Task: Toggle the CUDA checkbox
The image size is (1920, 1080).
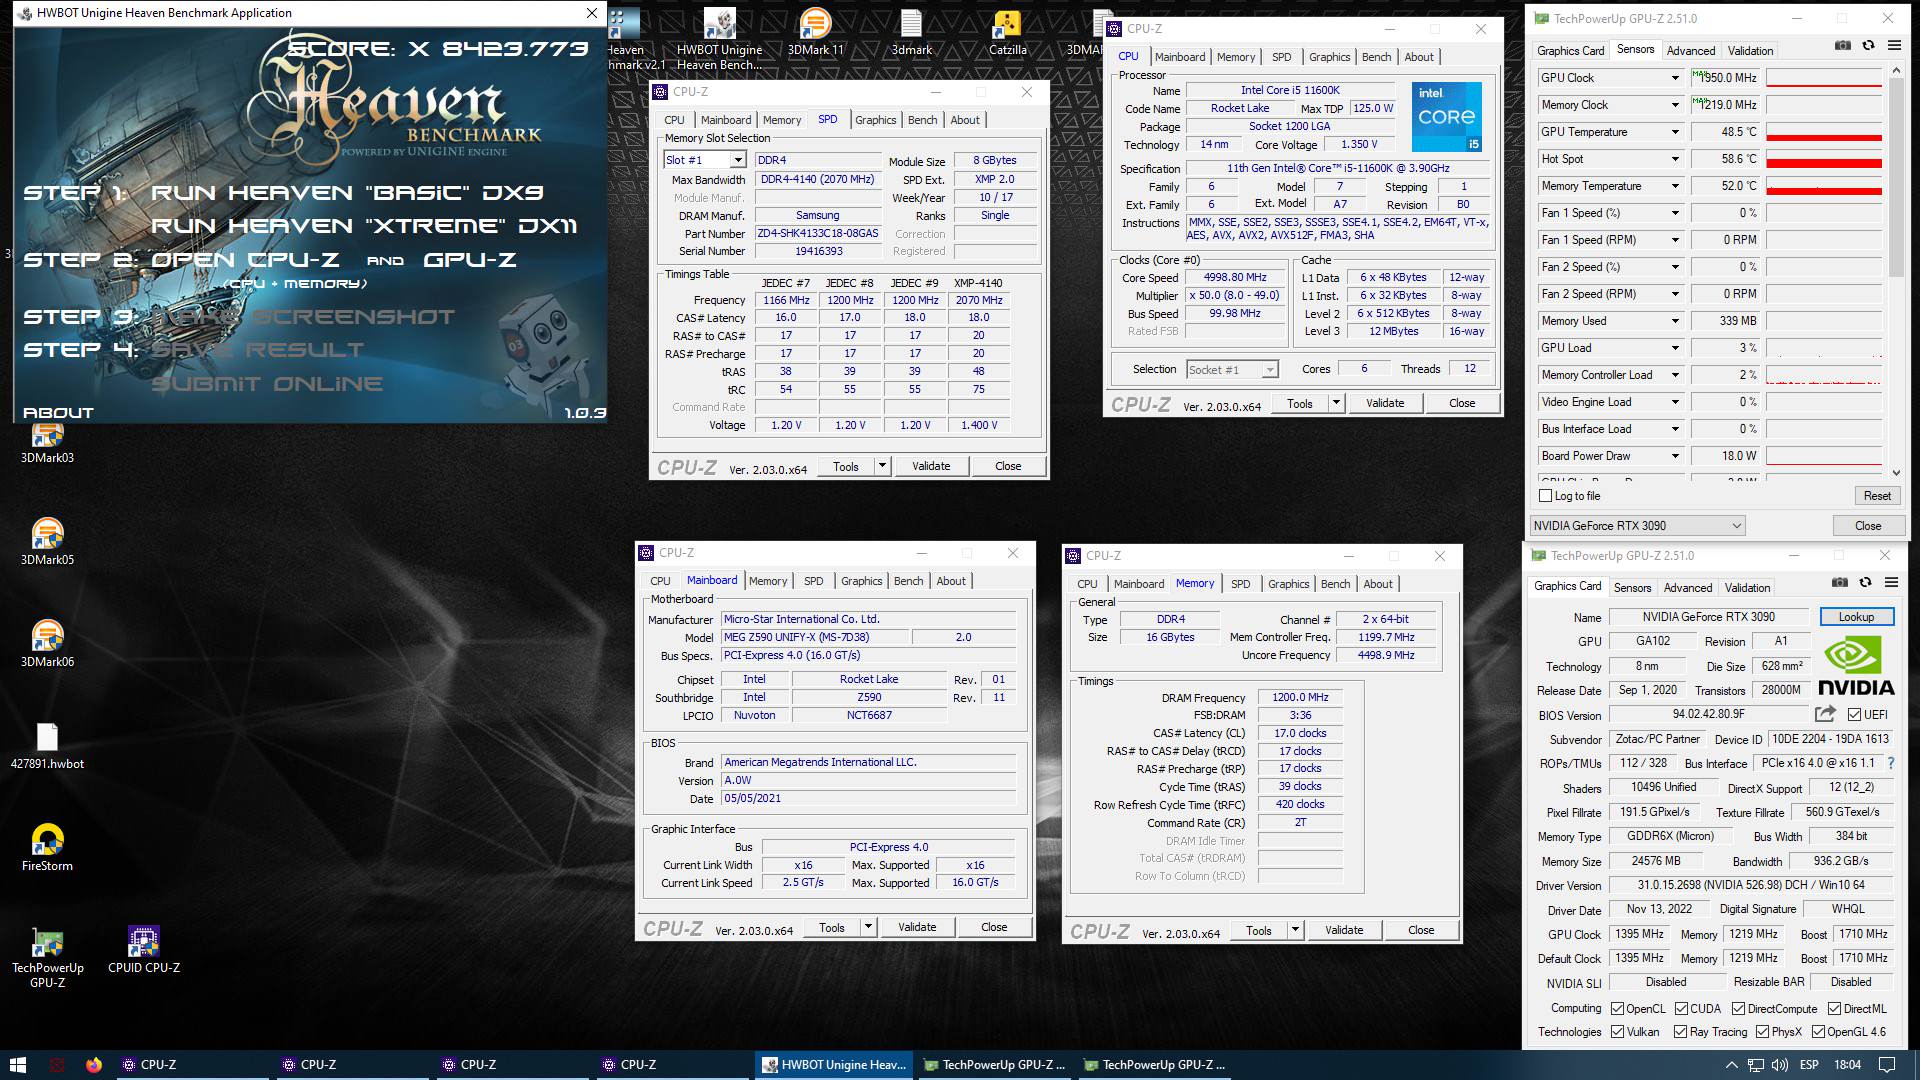Action: coord(1682,1009)
